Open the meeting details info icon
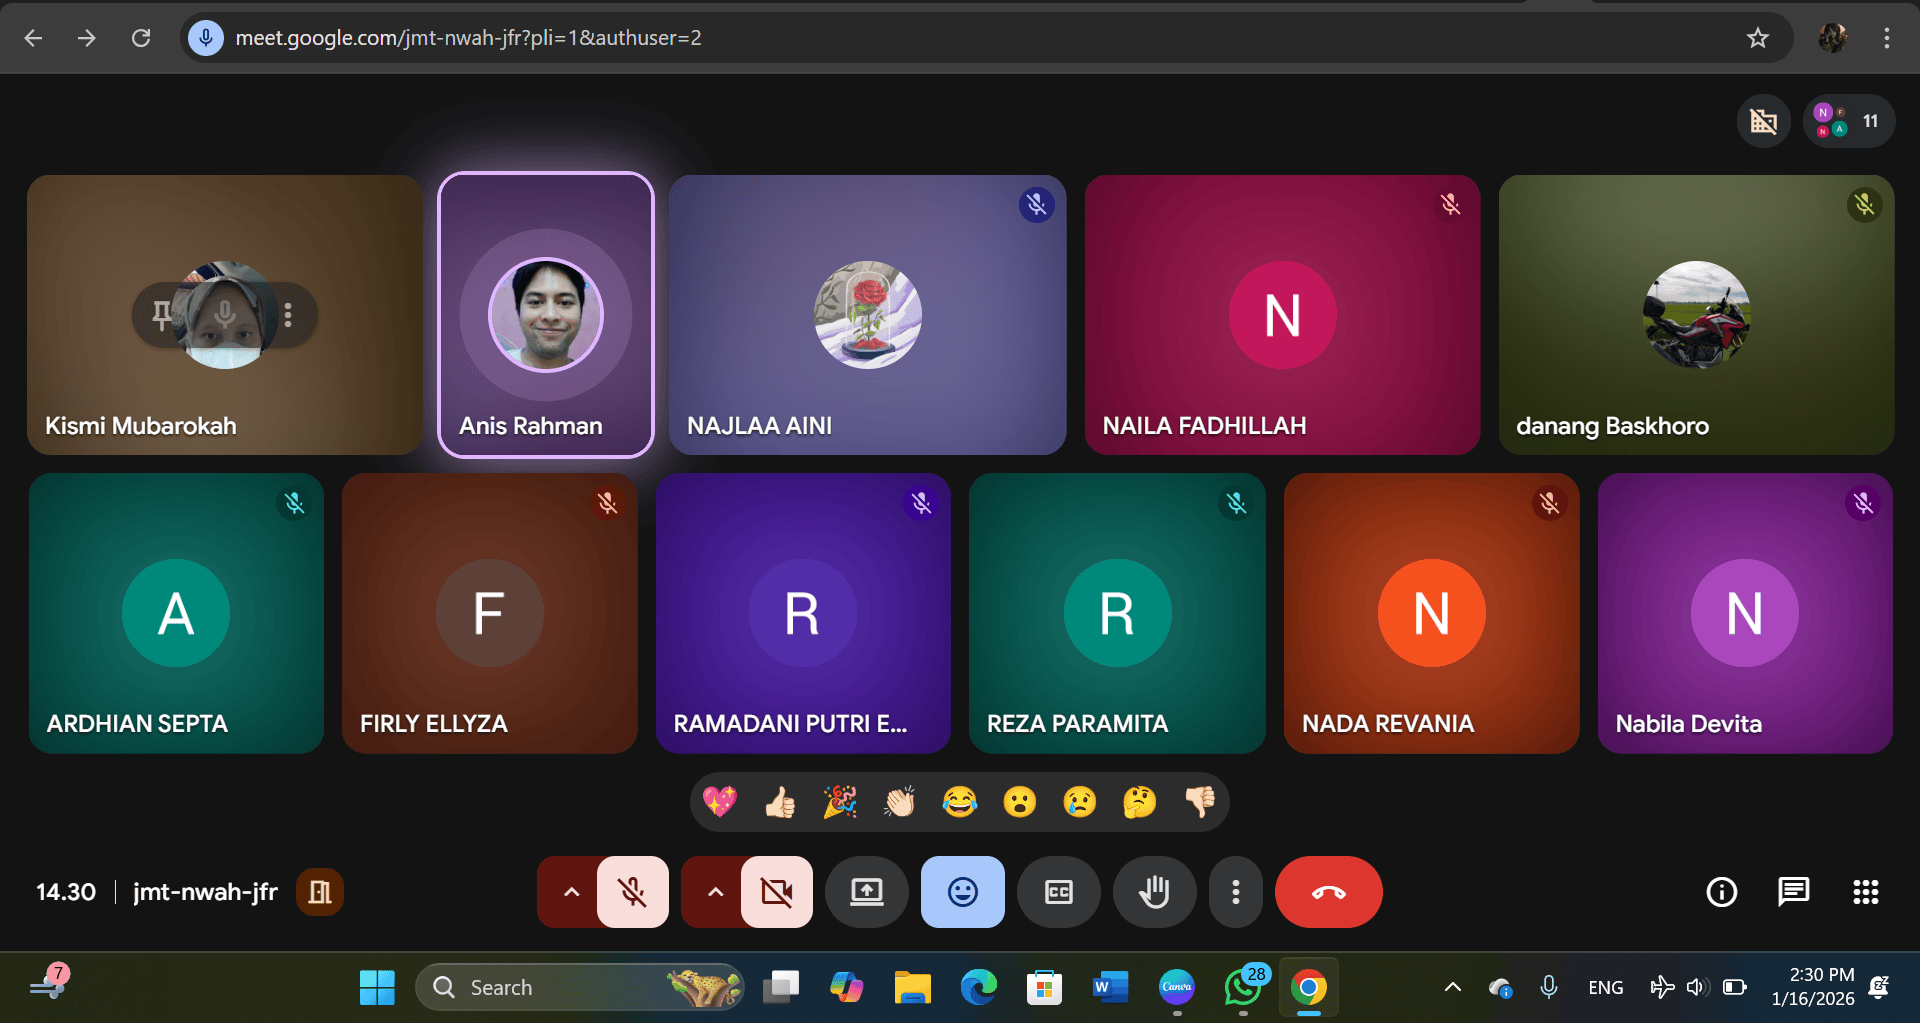1920x1023 pixels. [1721, 892]
